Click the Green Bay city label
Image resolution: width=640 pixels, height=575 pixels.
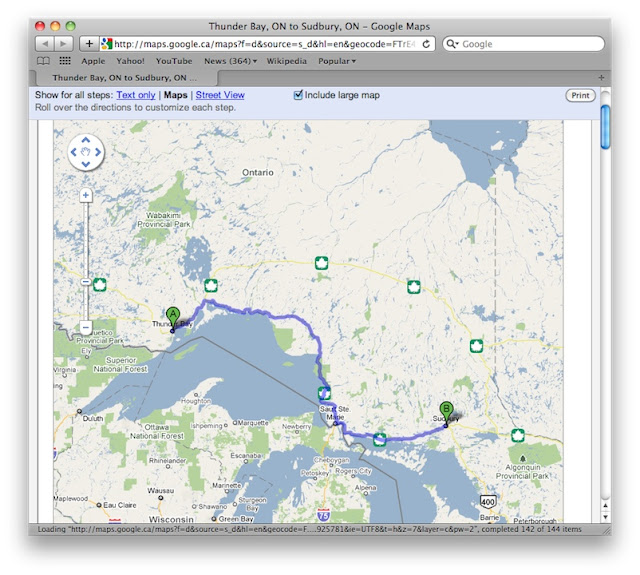236,519
